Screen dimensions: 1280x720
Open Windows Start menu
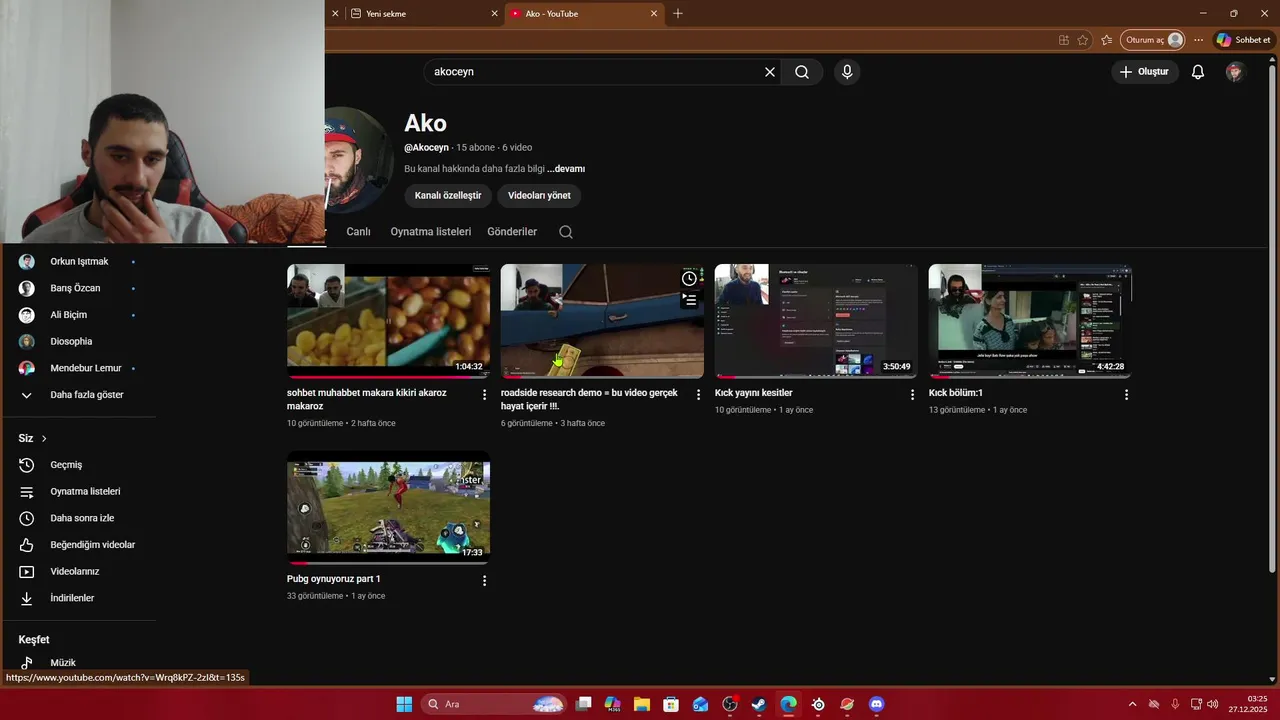404,704
